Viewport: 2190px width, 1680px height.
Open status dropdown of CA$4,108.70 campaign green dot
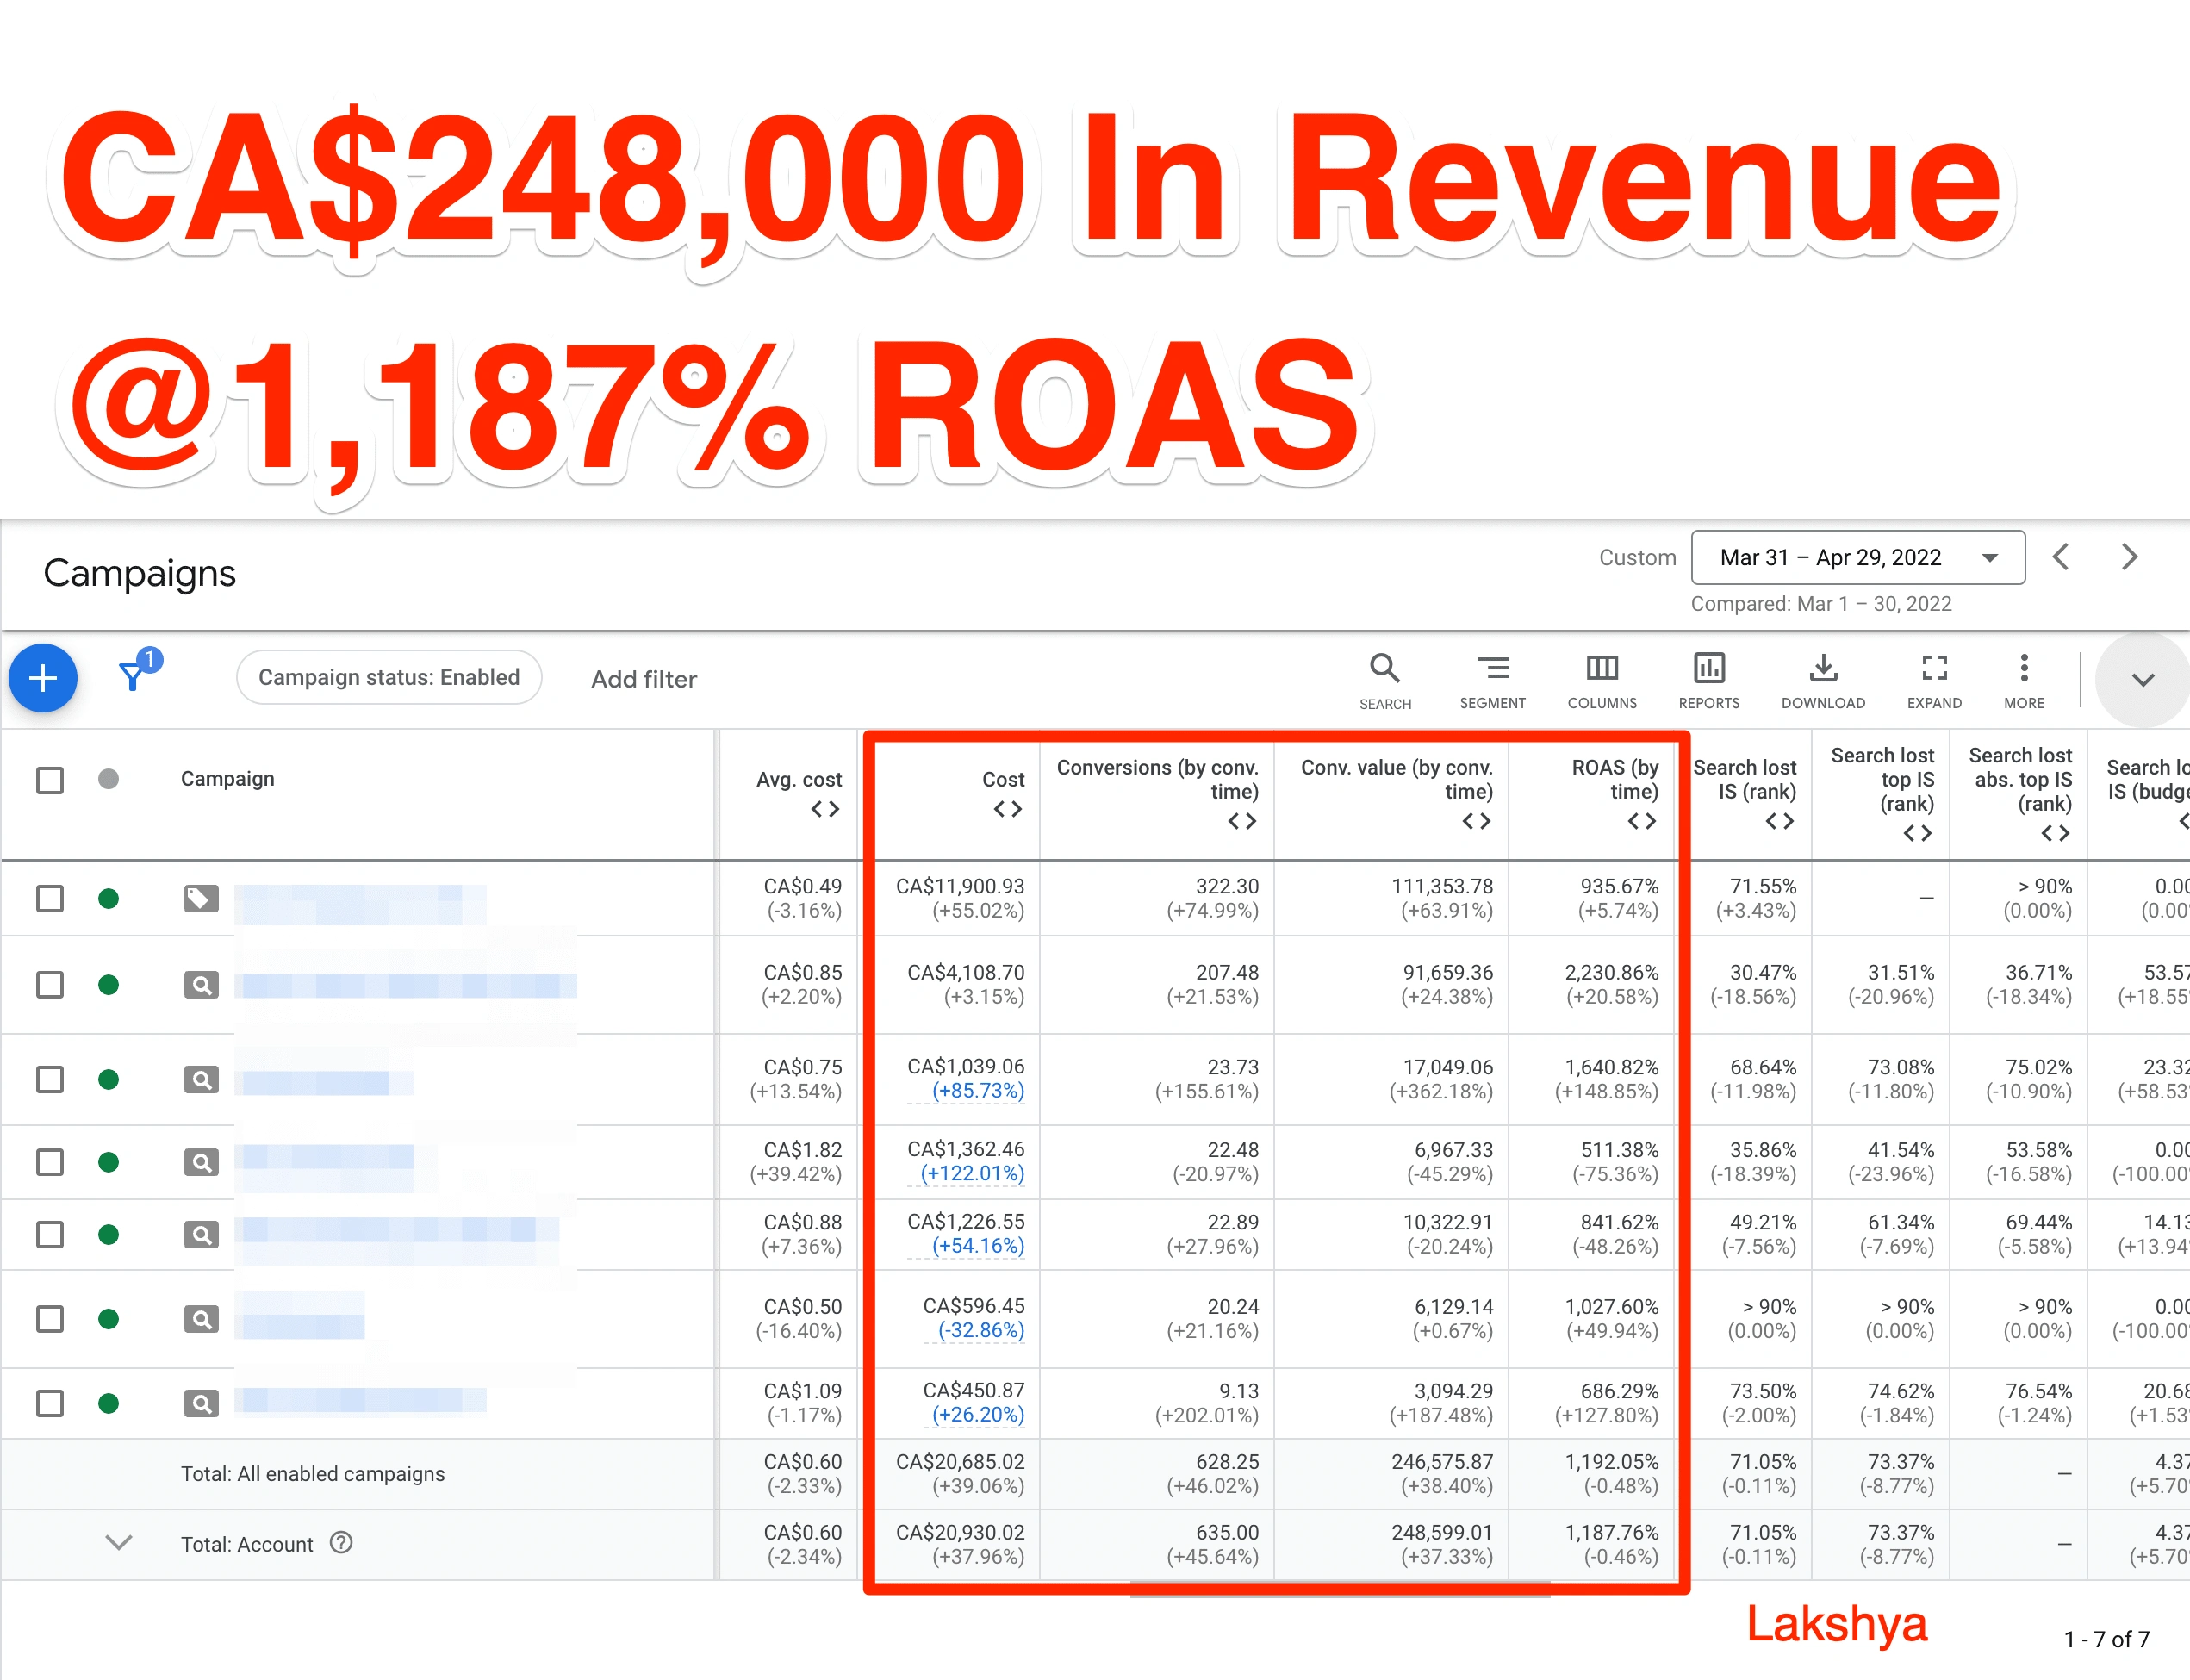point(109,985)
